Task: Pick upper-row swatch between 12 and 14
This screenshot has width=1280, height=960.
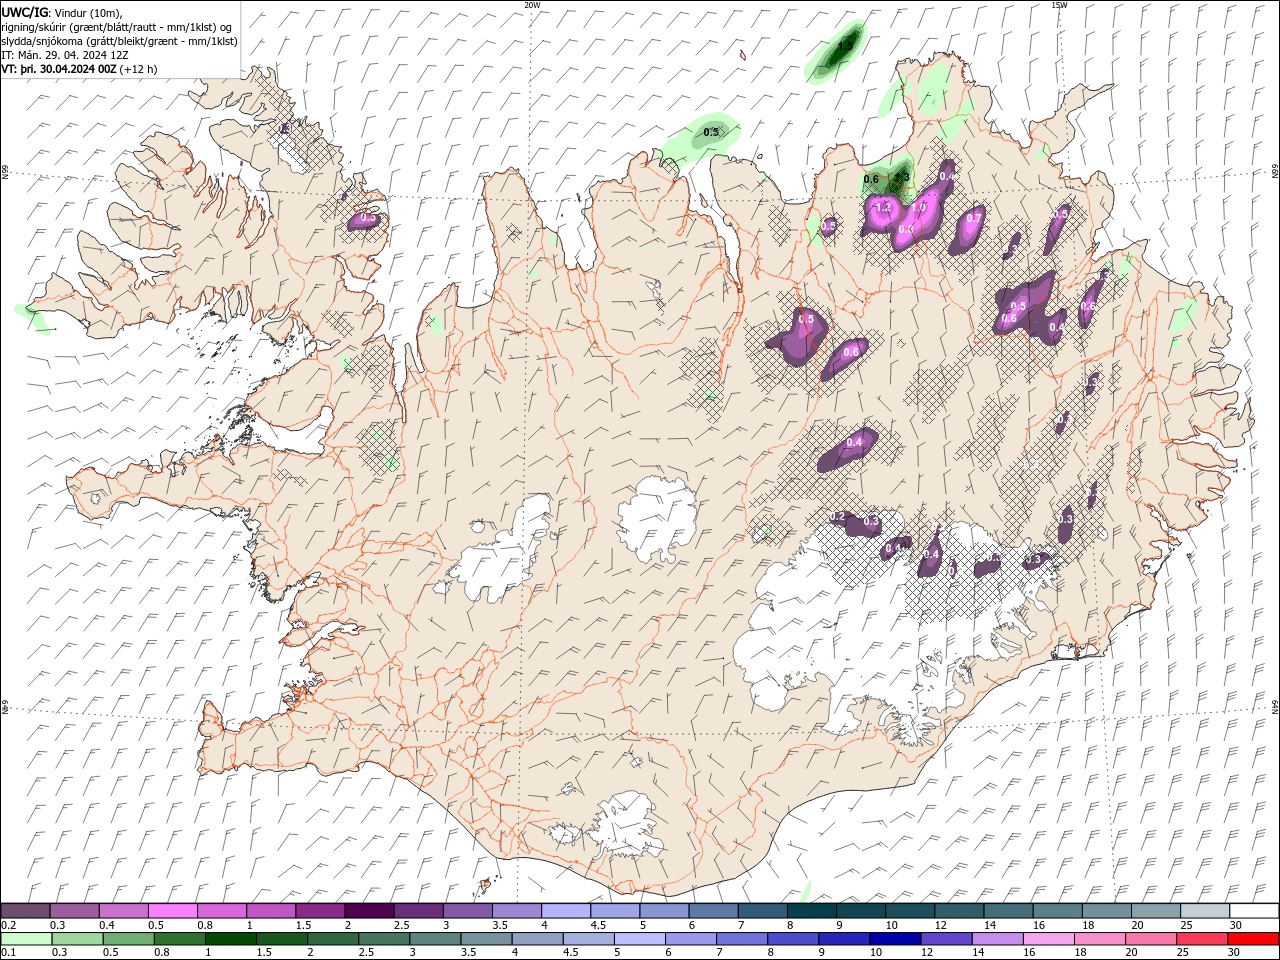Action: 959,911
